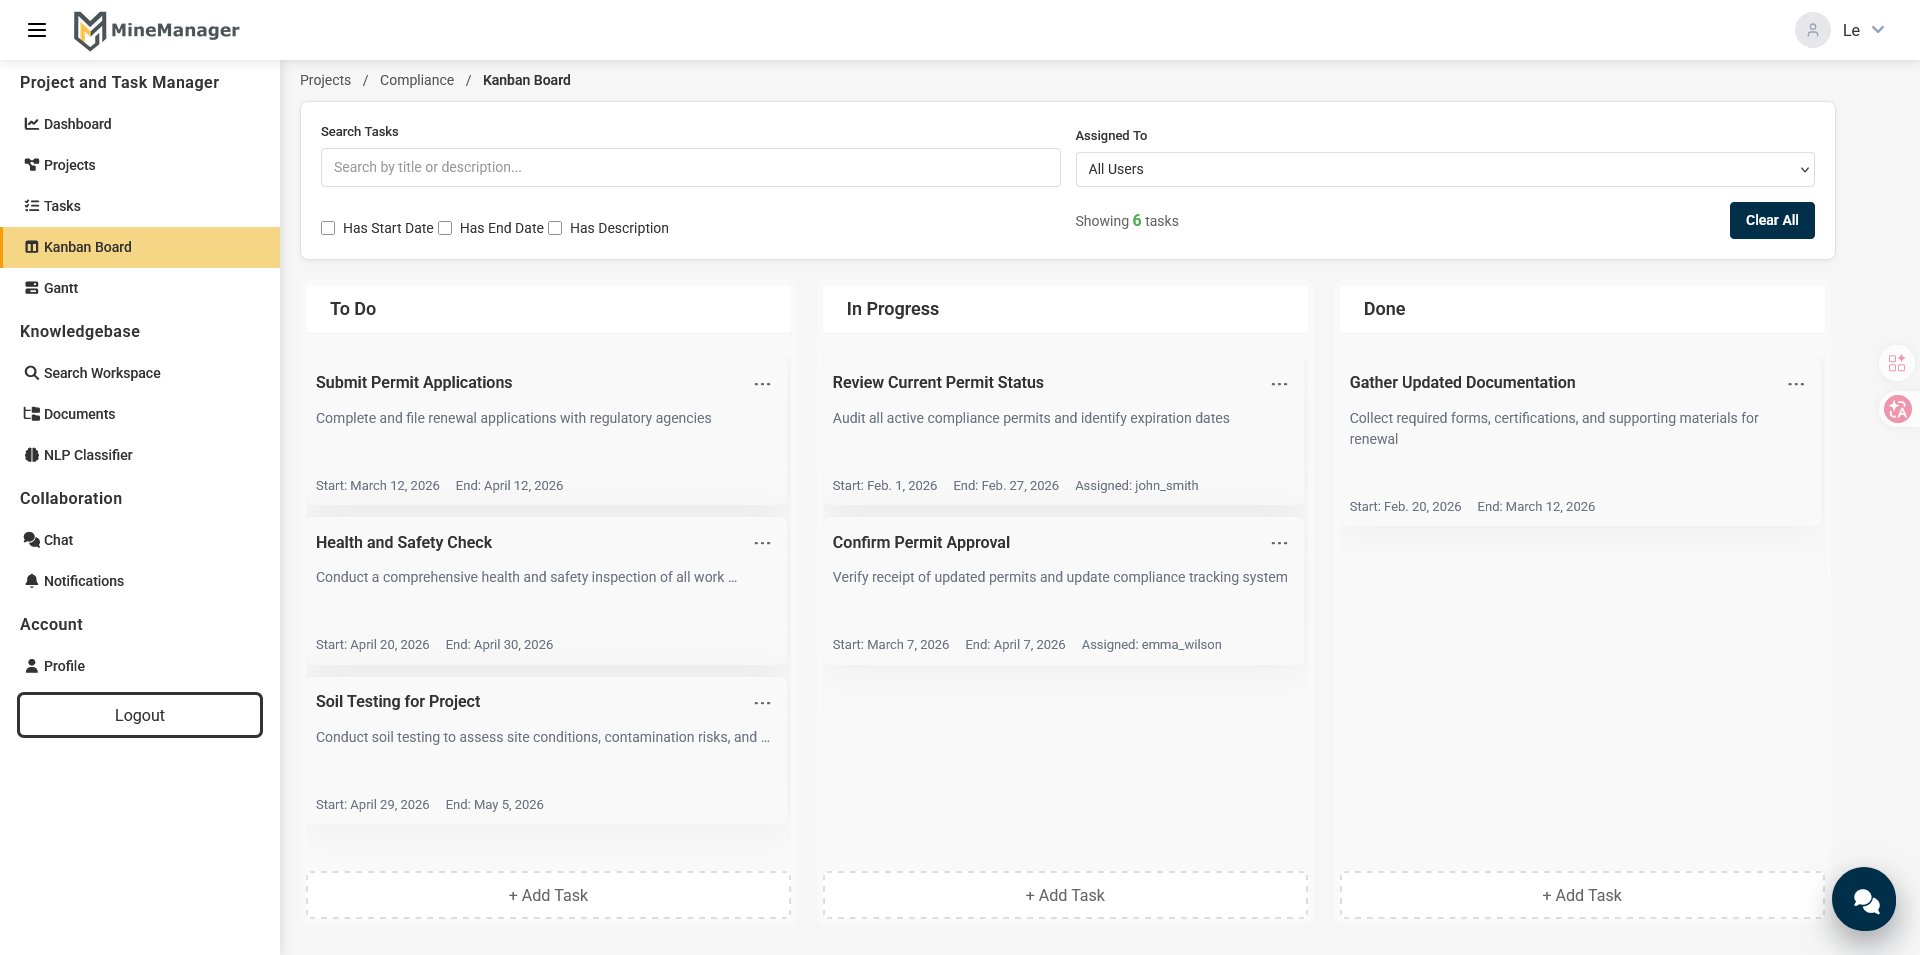Open options menu for Health and Safety Check
This screenshot has height=955, width=1920.
(x=762, y=543)
